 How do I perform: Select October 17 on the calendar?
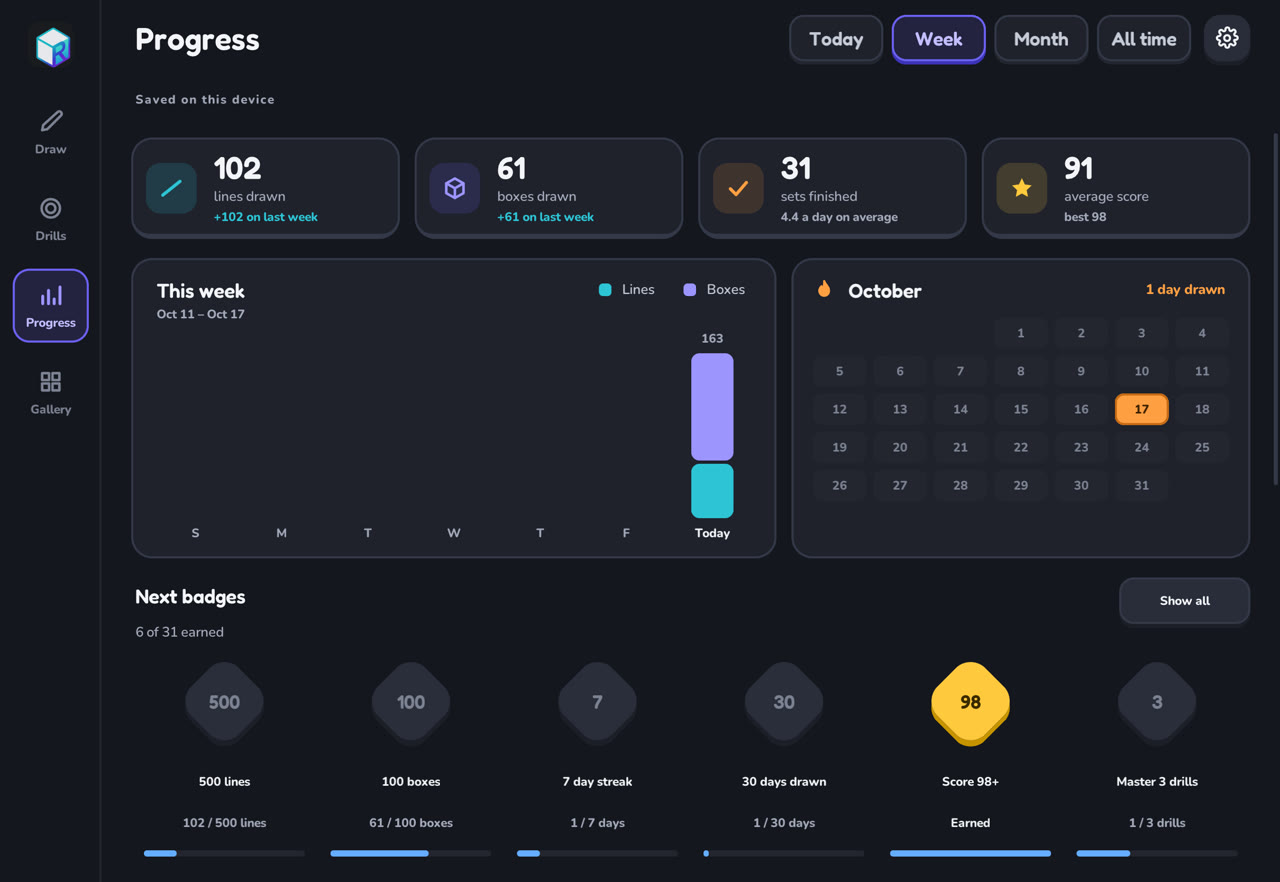click(1141, 409)
